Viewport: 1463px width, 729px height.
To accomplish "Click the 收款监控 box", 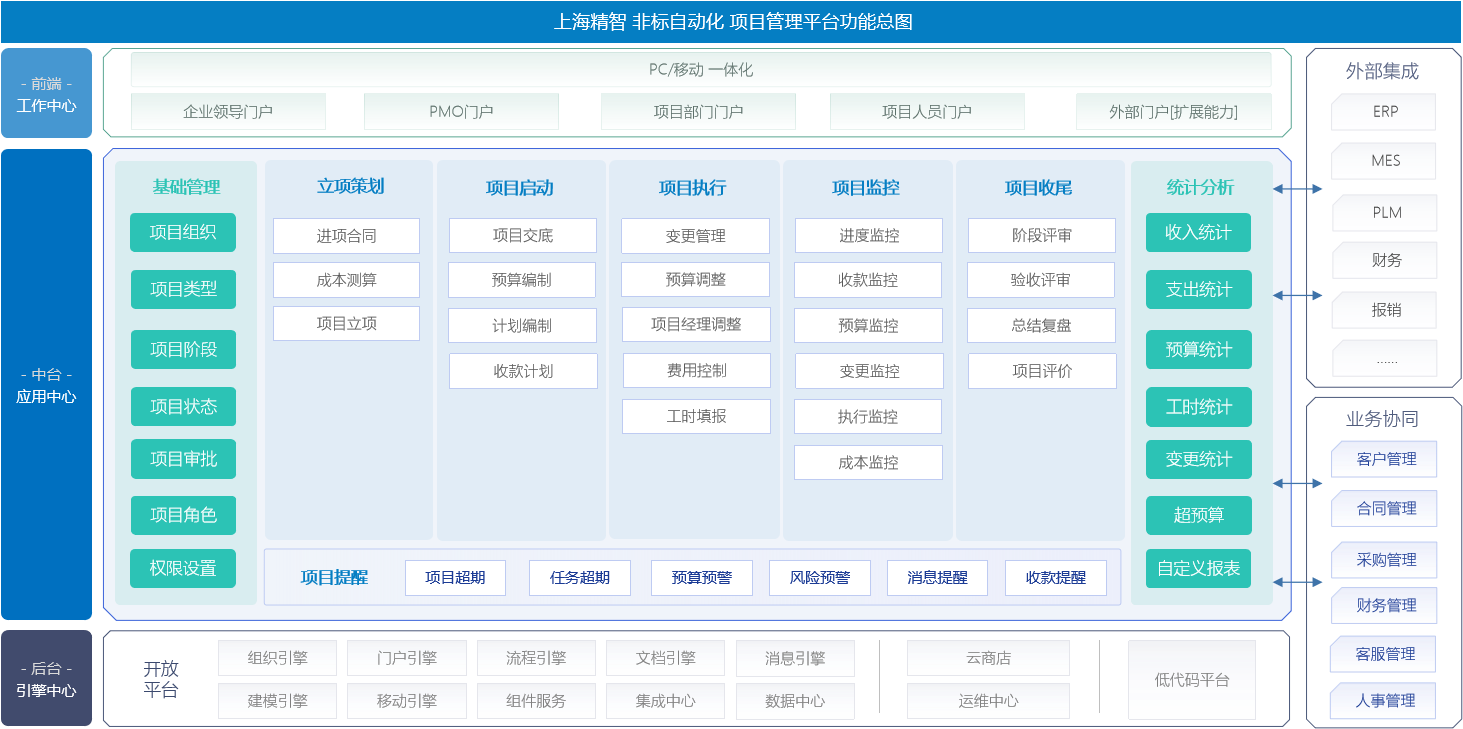I will click(868, 280).
